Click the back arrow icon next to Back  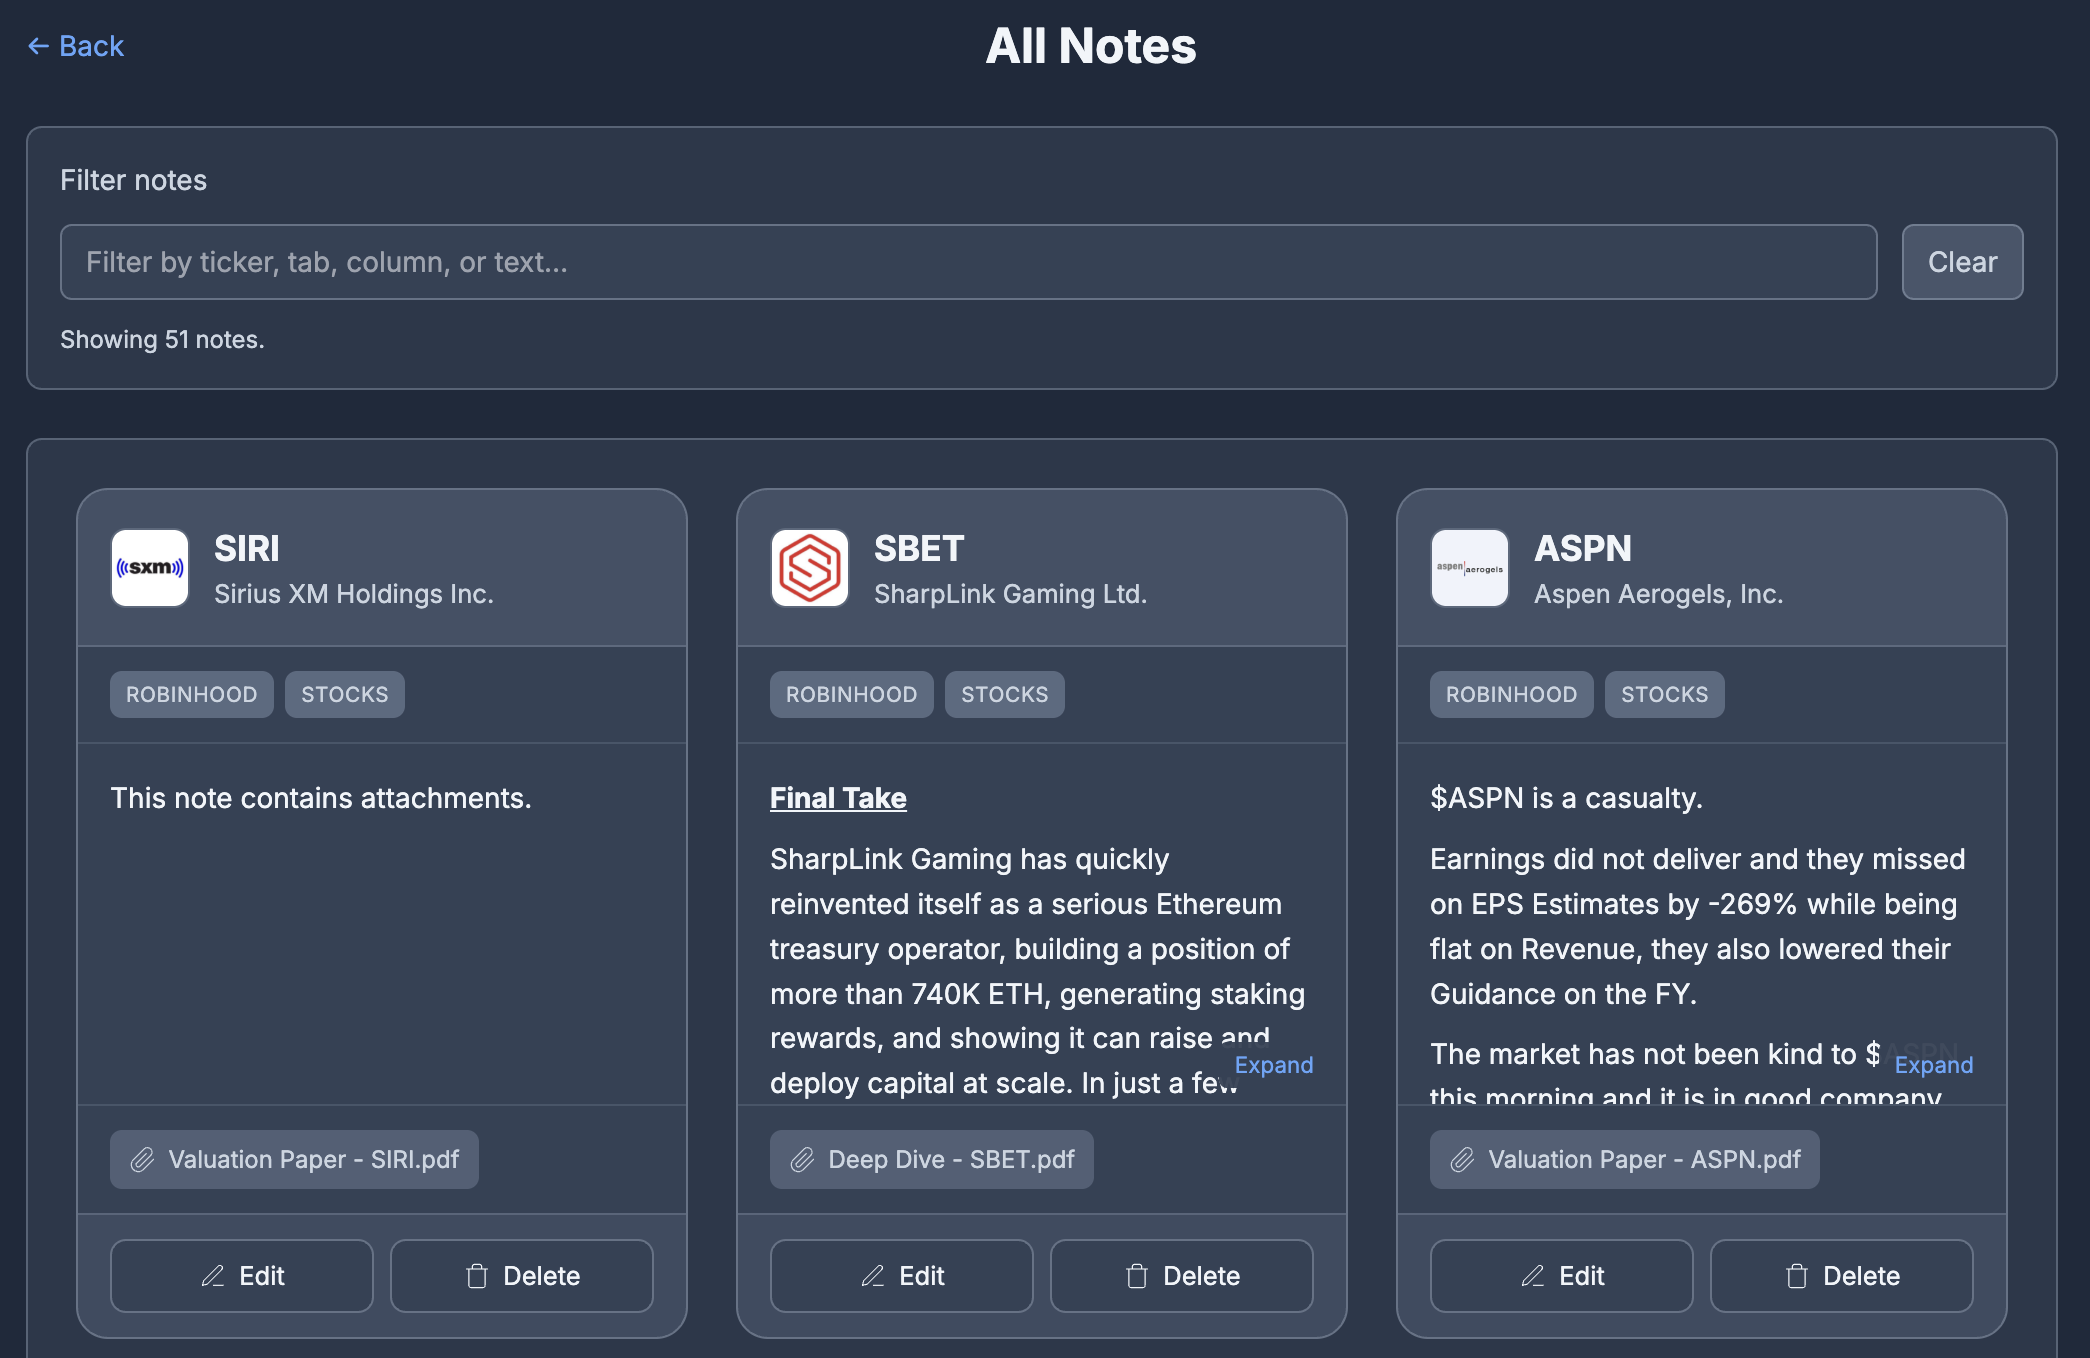tap(36, 46)
